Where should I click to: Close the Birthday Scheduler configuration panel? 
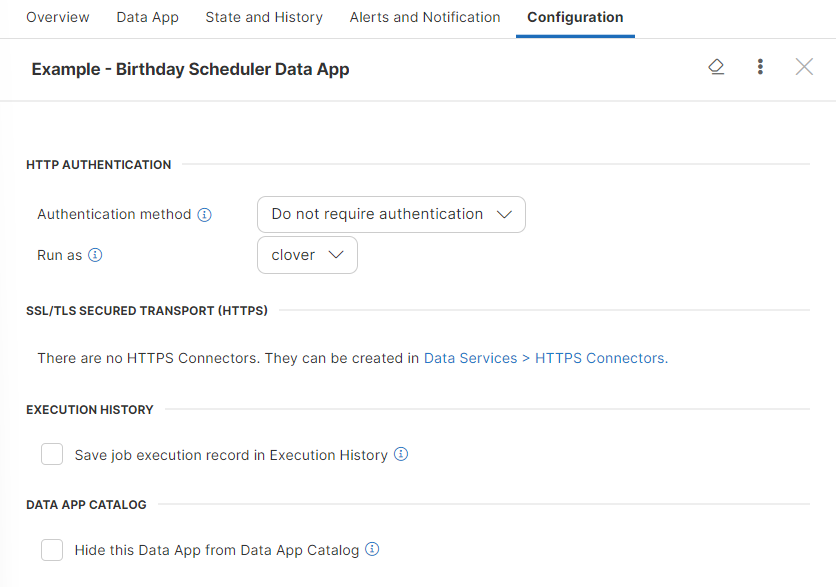click(x=804, y=66)
